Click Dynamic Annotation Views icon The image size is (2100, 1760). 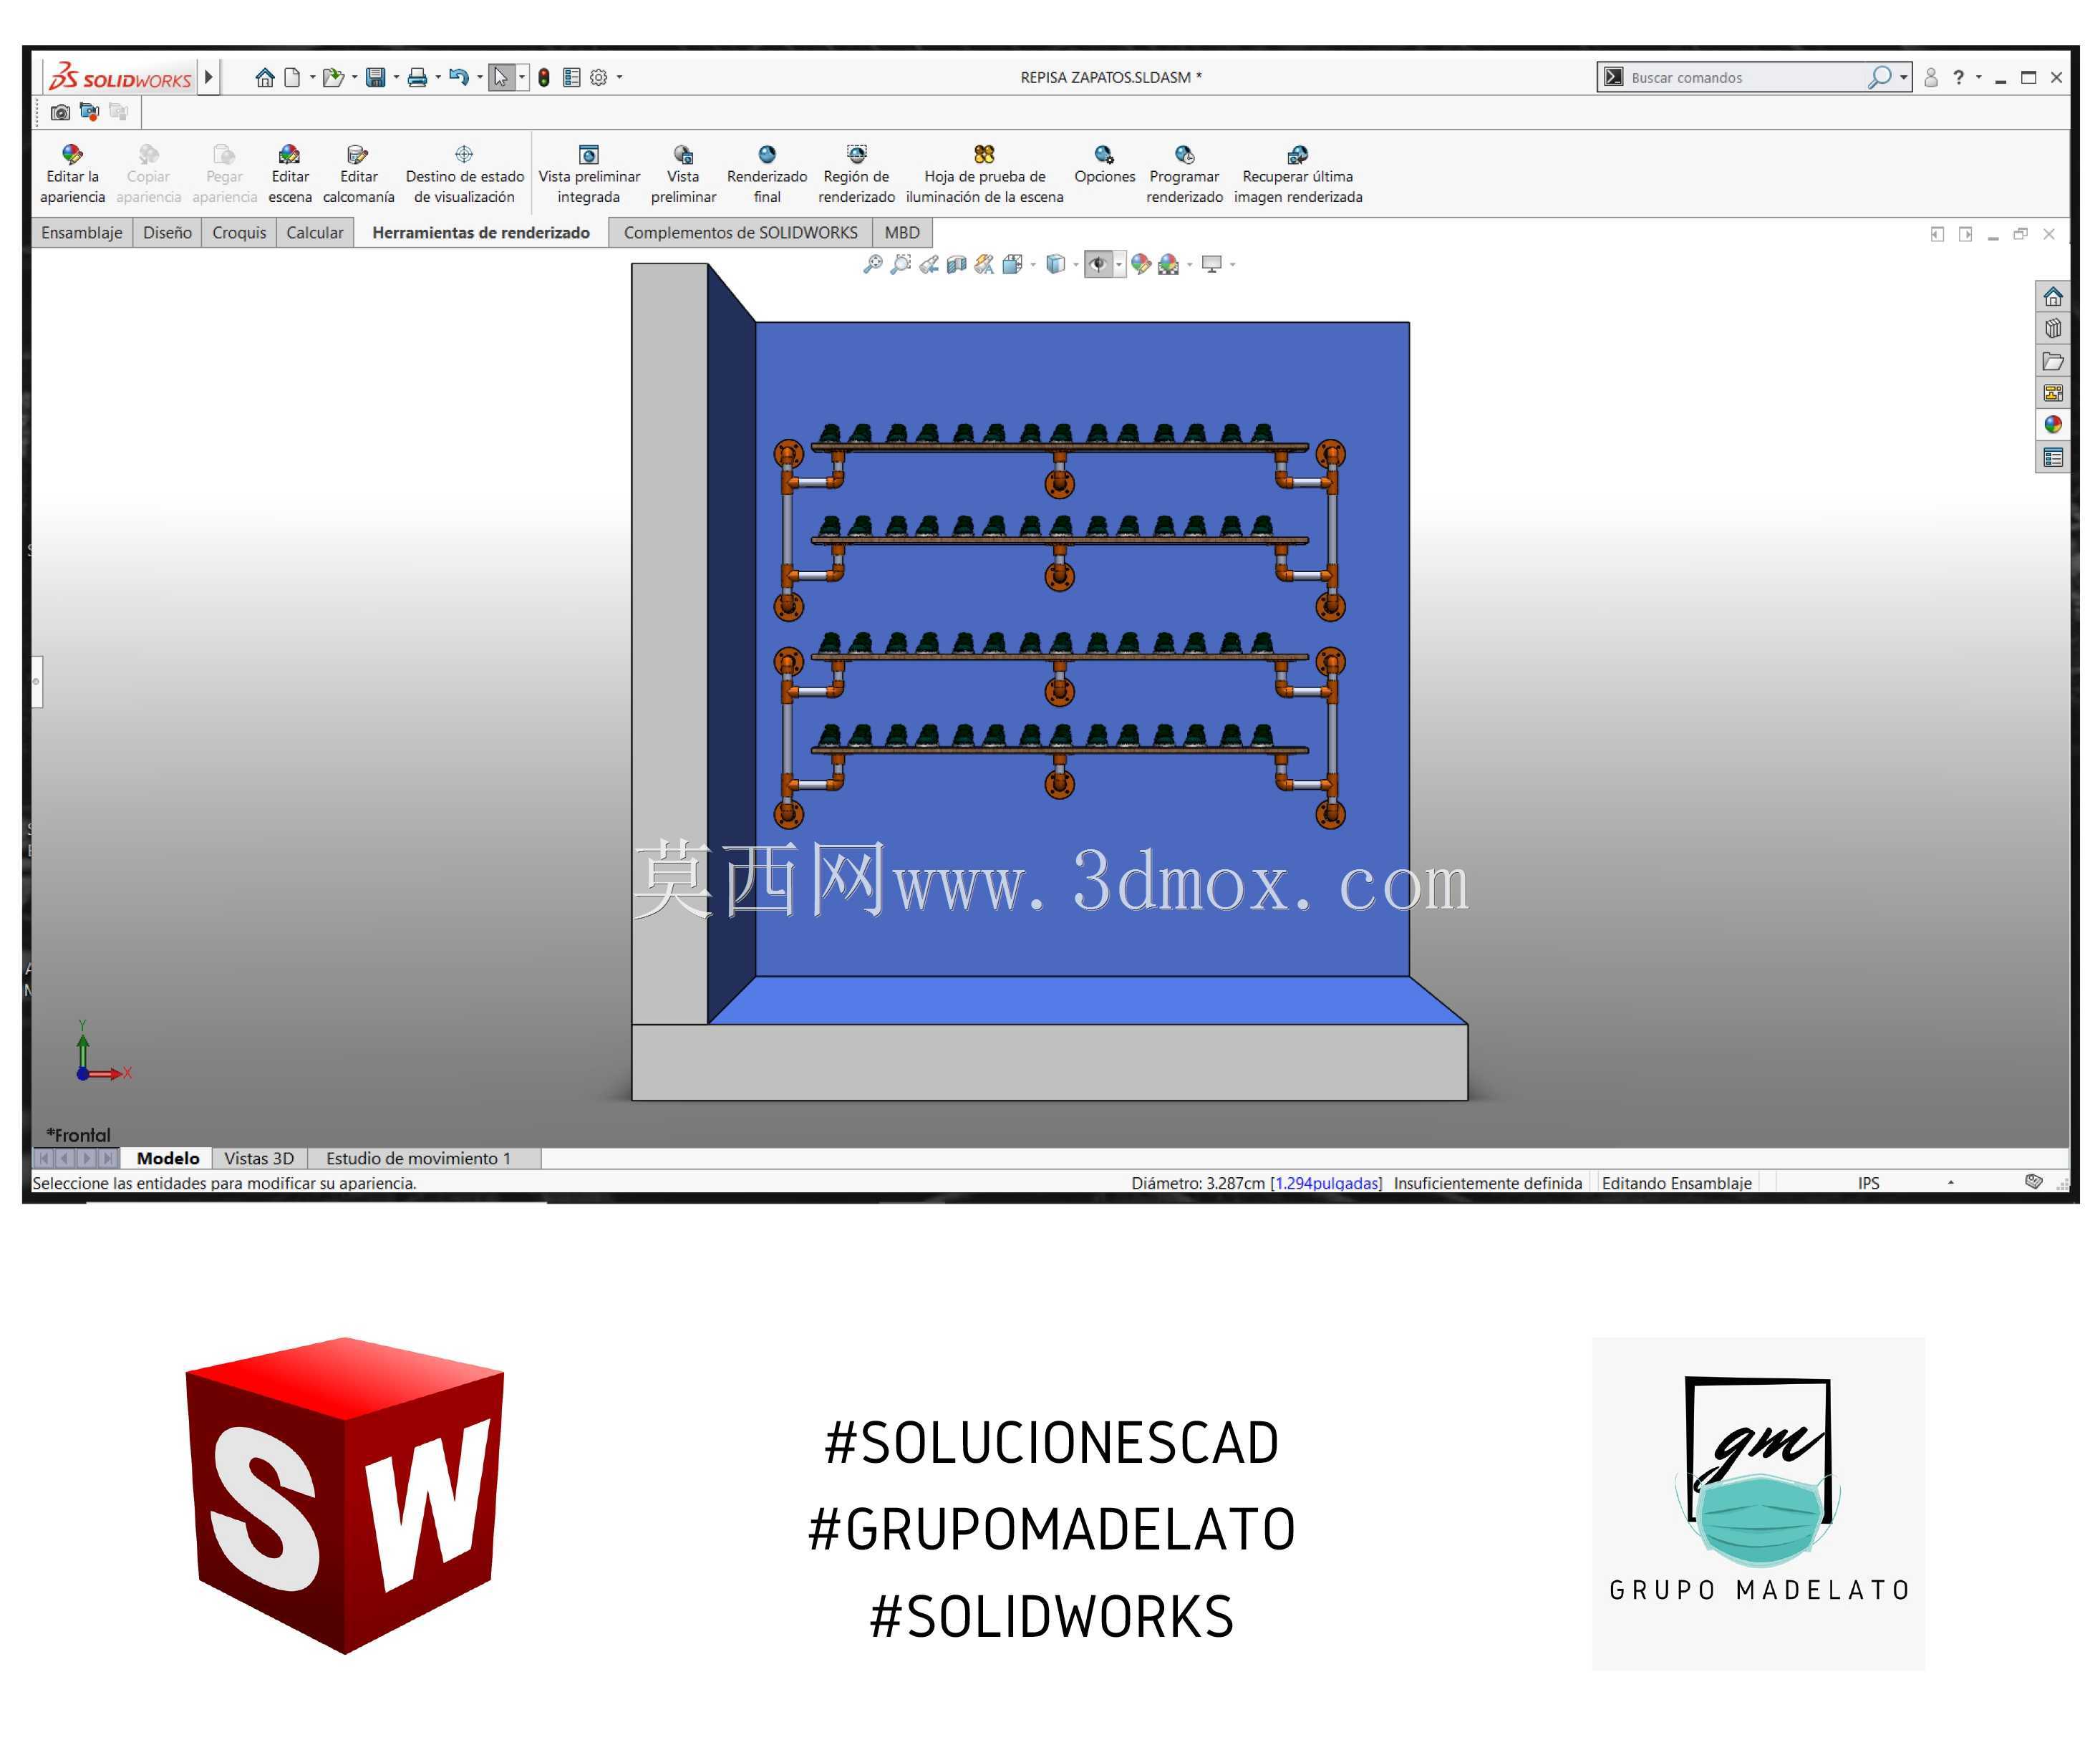(984, 264)
